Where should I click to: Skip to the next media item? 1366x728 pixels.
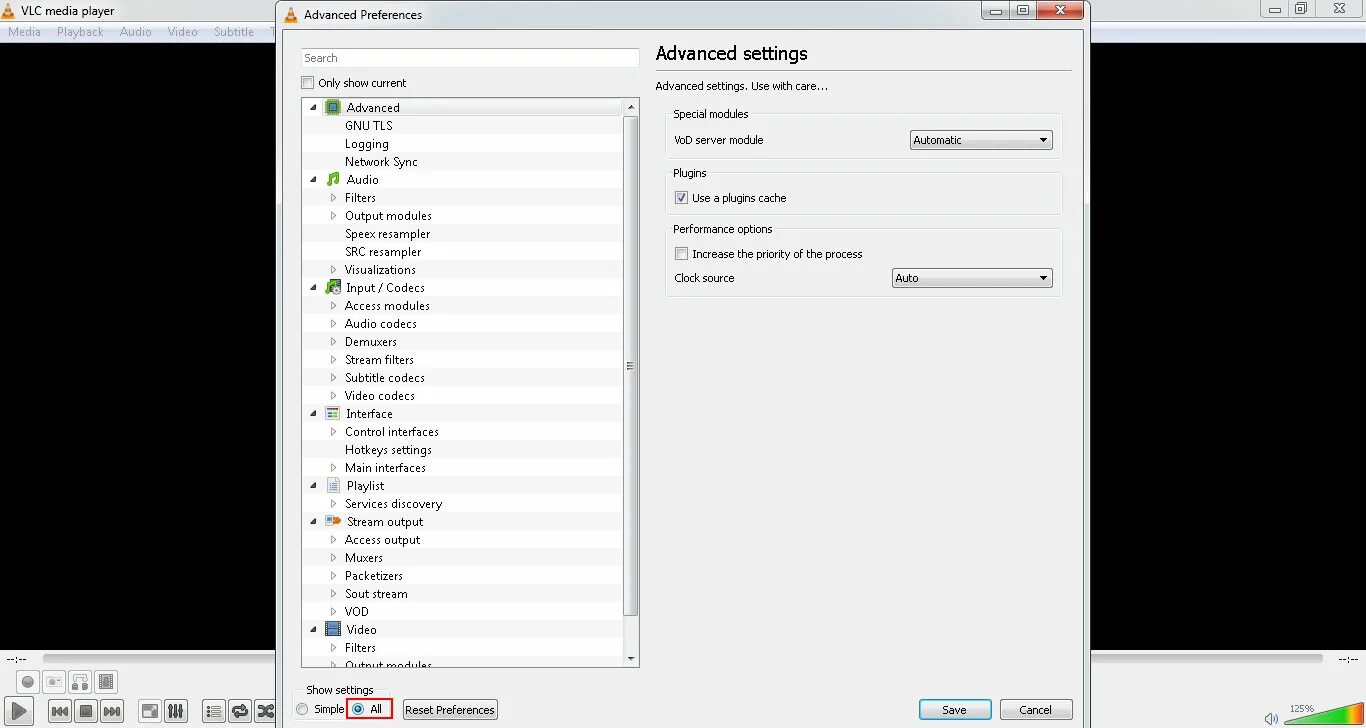pyautogui.click(x=111, y=711)
